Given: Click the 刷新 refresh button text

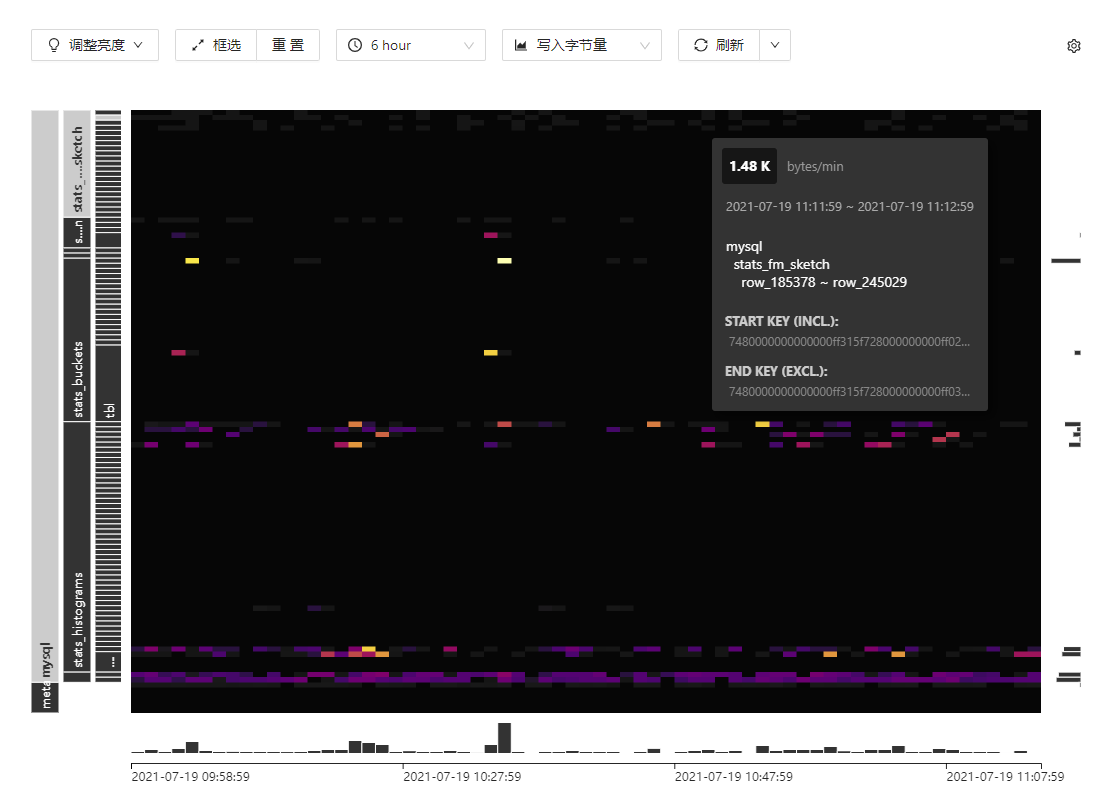Looking at the screenshot, I should tap(729, 45).
